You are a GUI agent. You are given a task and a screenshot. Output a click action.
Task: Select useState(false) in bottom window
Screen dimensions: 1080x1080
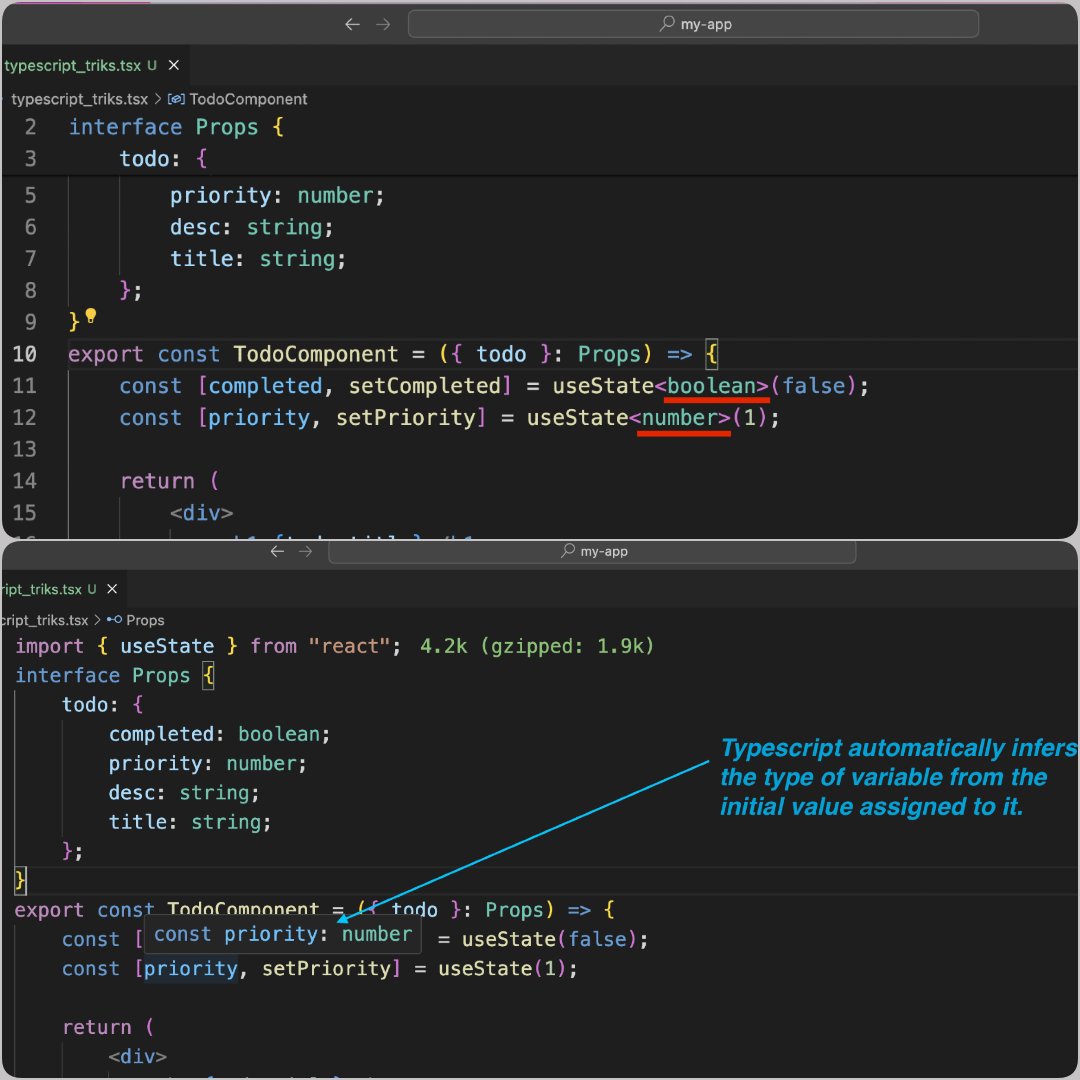click(x=548, y=939)
